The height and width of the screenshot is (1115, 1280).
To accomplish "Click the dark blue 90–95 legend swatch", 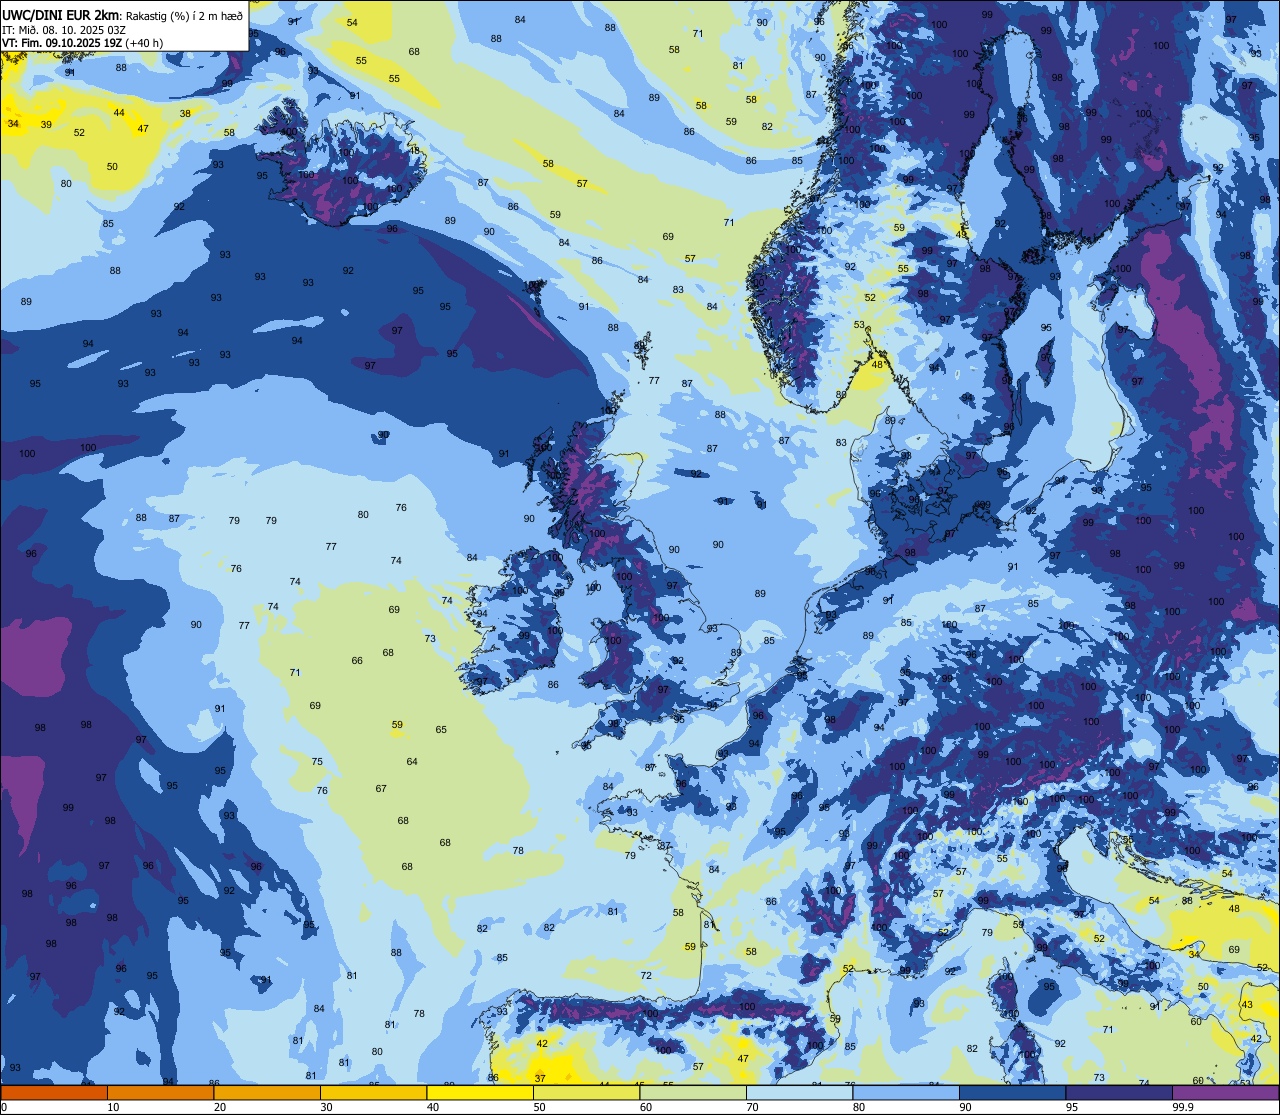I will click(1012, 1093).
